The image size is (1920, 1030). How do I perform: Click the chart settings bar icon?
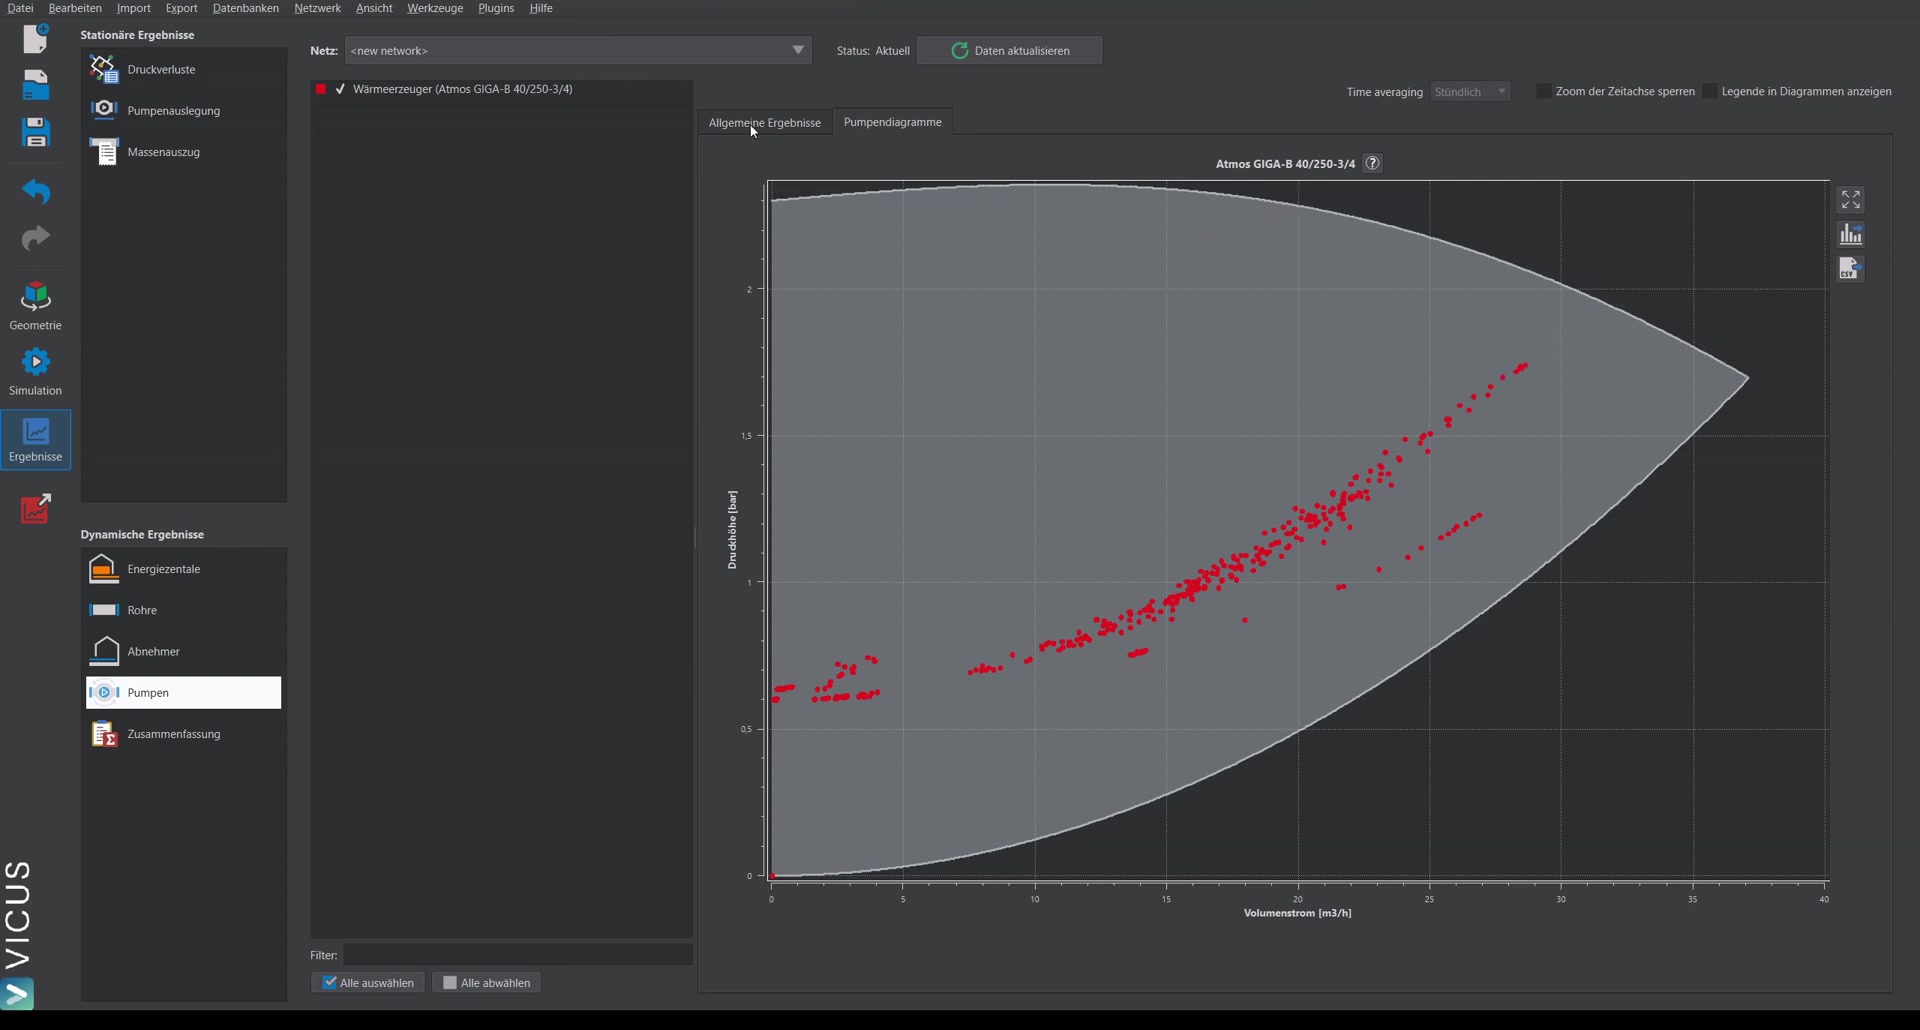(1850, 234)
